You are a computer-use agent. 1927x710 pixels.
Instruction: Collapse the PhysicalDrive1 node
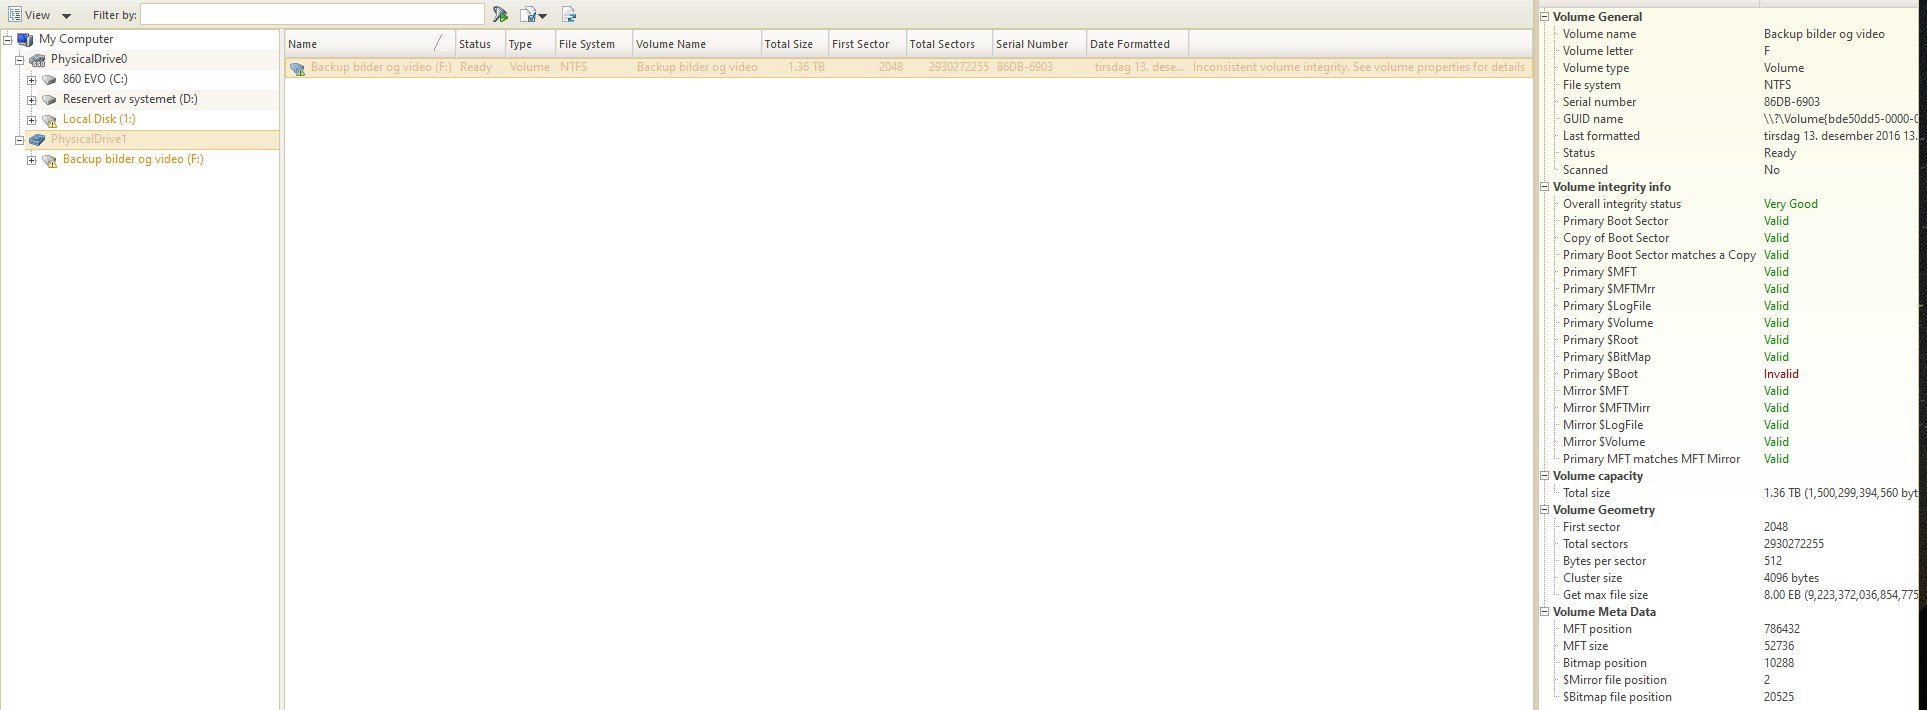[19, 140]
